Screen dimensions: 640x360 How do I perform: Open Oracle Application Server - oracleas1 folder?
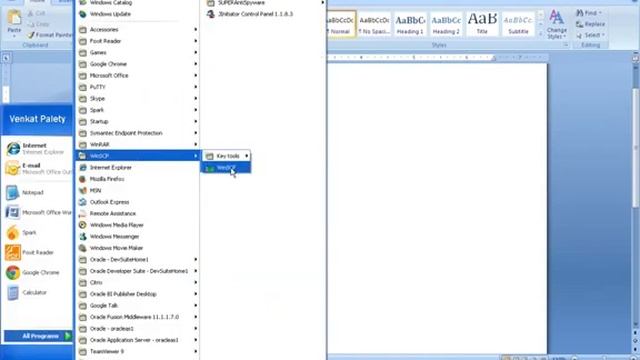(138, 340)
